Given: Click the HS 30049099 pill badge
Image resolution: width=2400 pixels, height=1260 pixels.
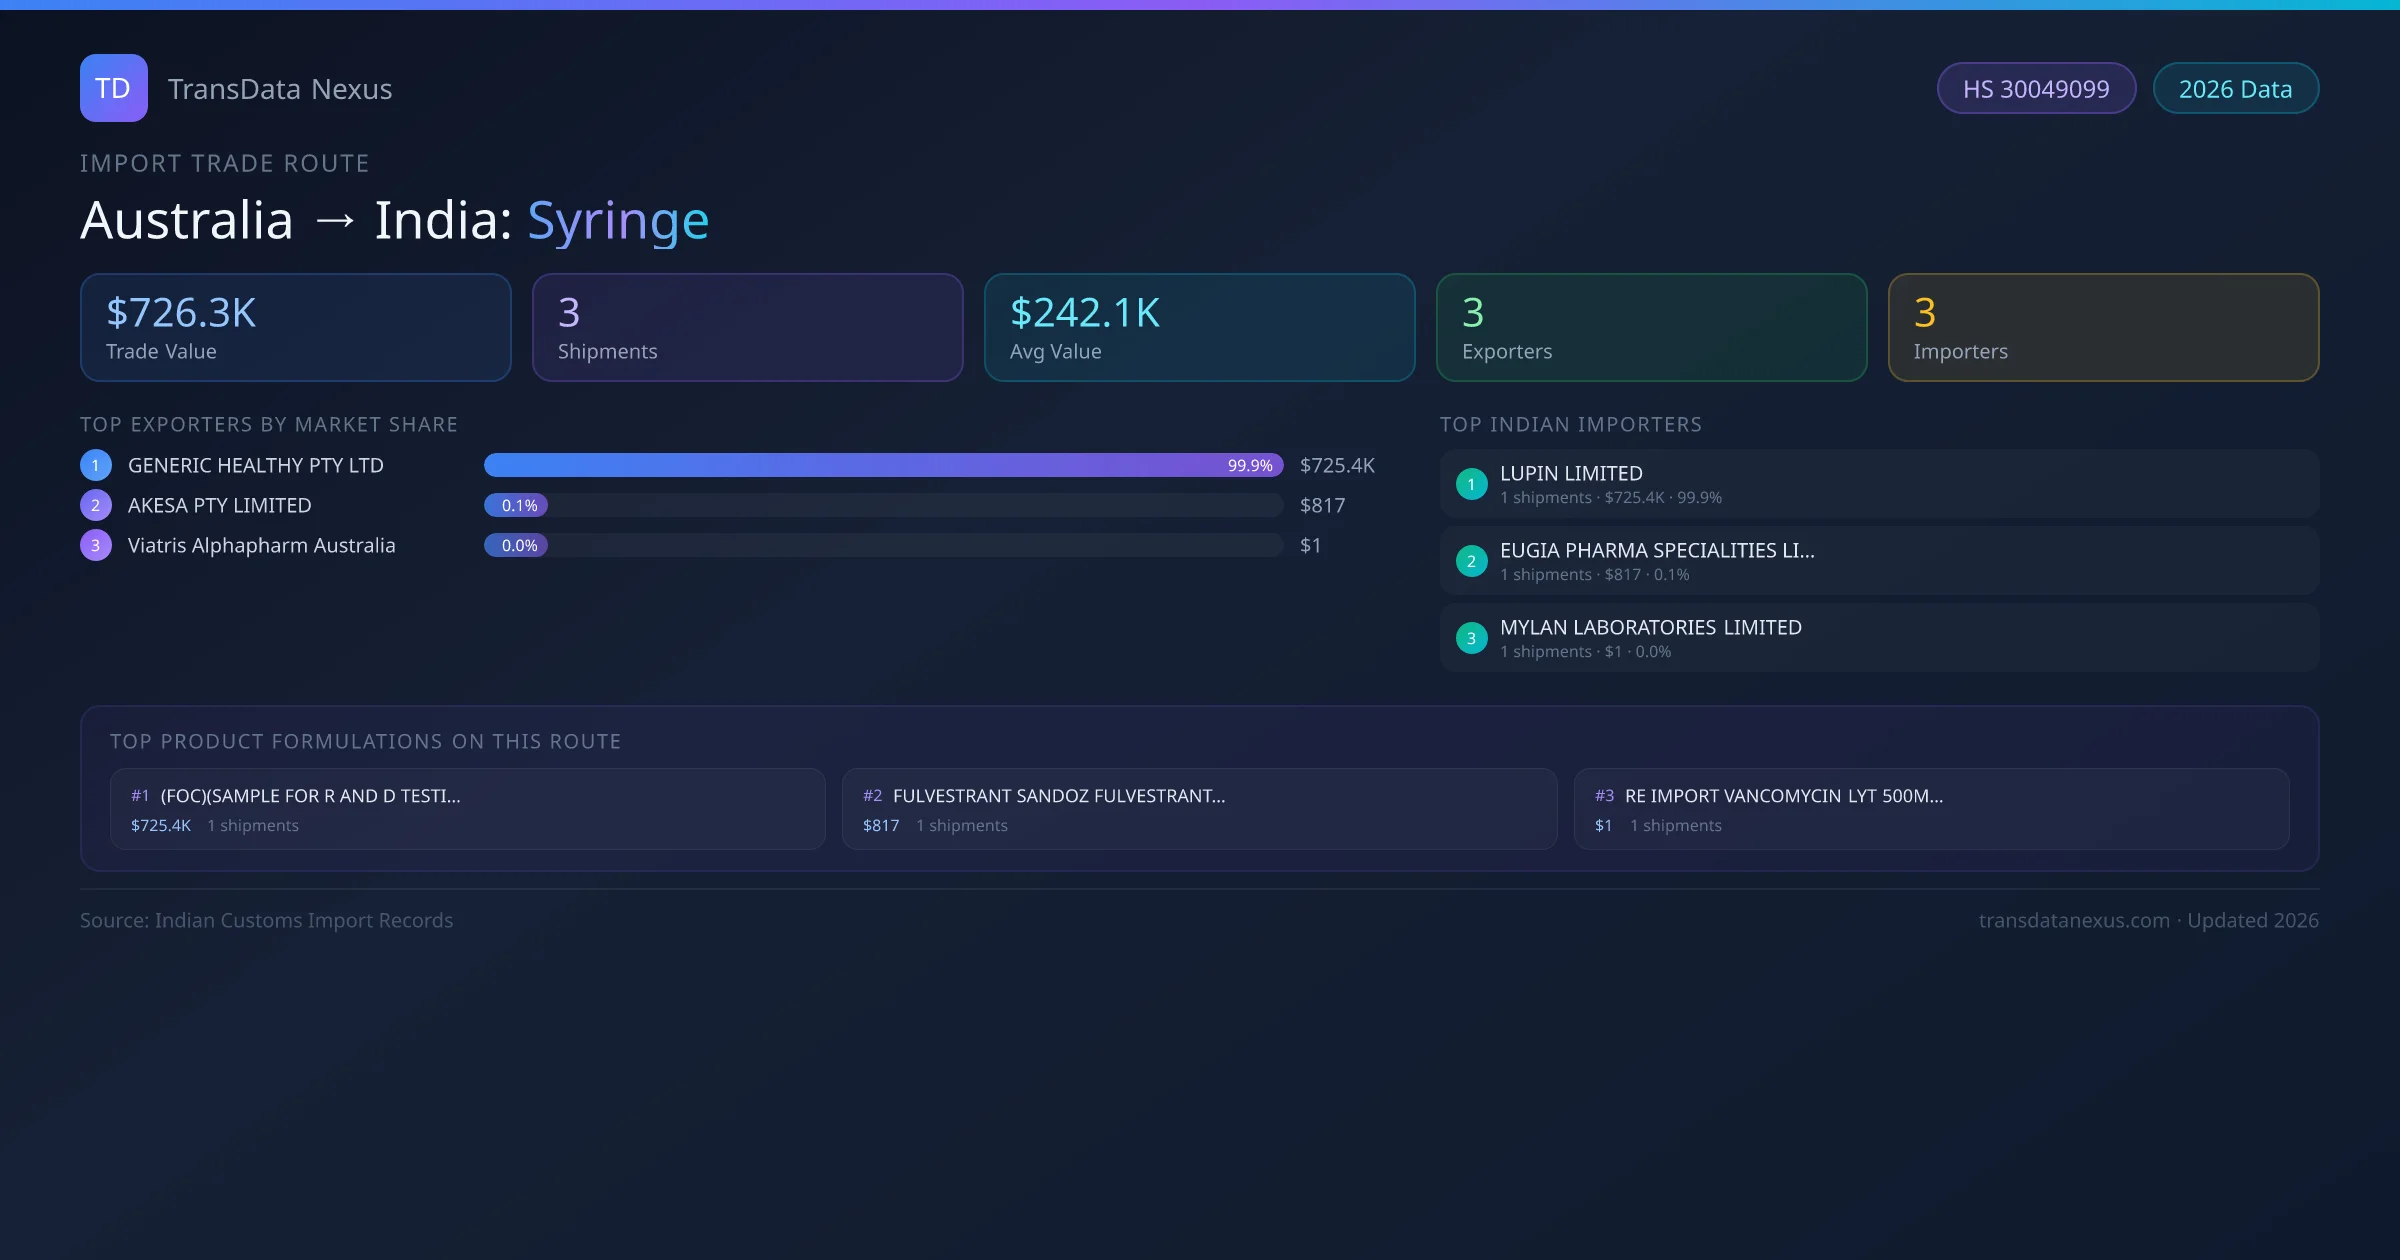Looking at the screenshot, I should click(x=2036, y=89).
